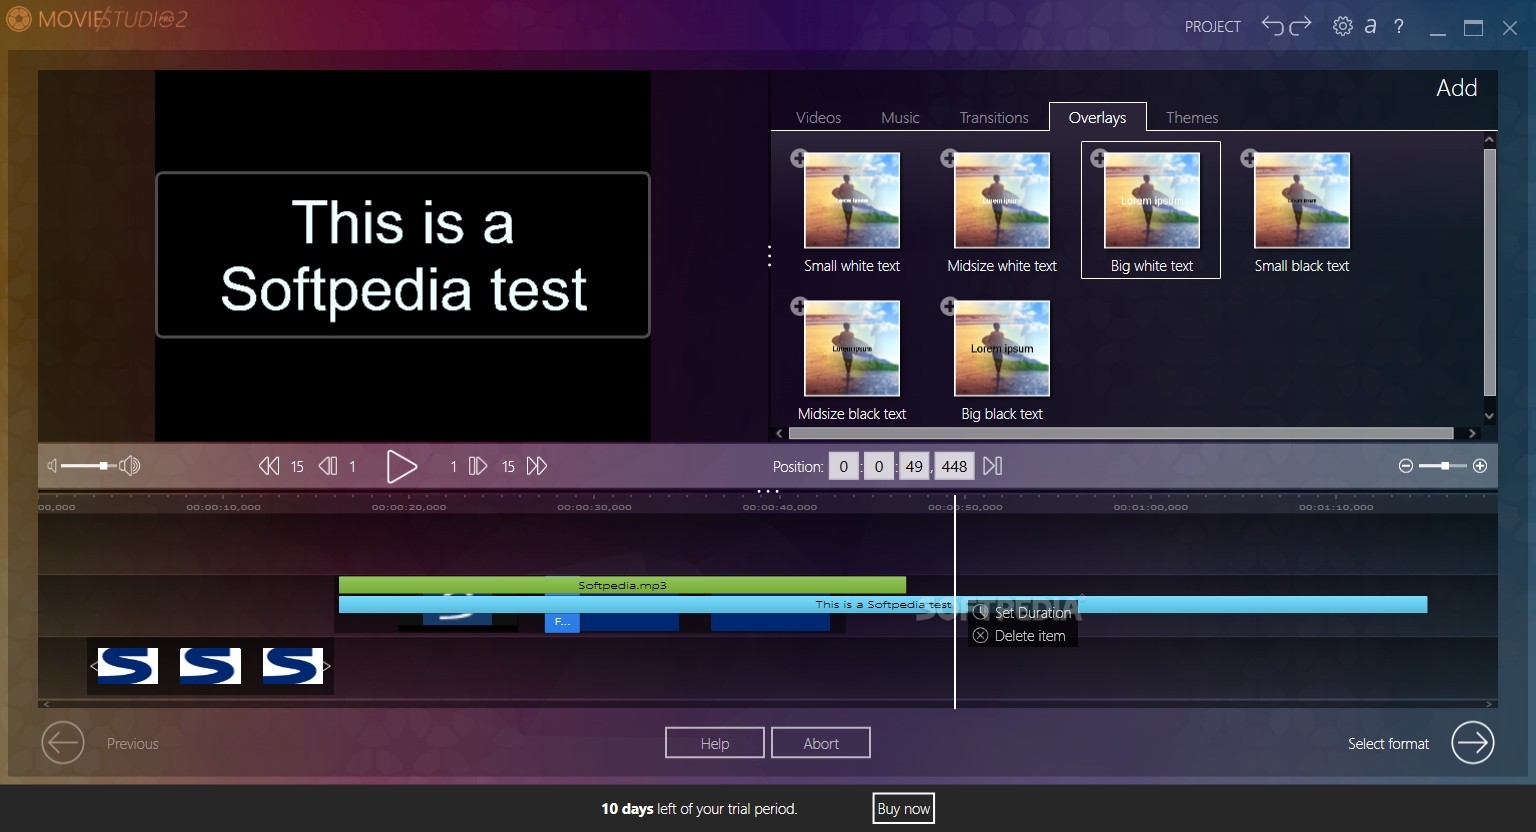Viewport: 1536px width, 832px height.
Task: Click the preview text overlay box
Action: (403, 255)
